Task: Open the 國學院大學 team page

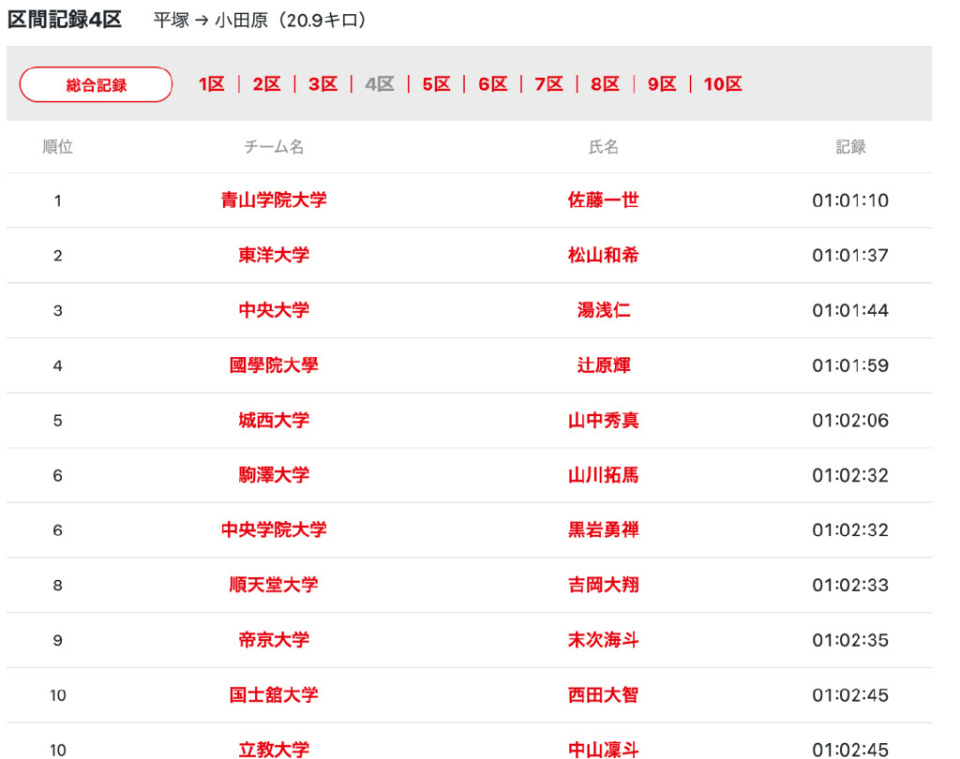Action: pyautogui.click(x=274, y=365)
